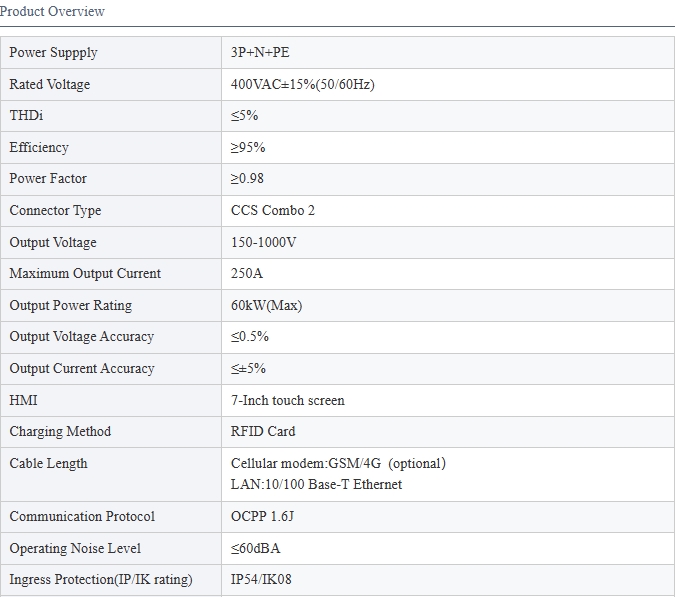676x597 pixels.
Task: Click the Output Voltage Accuracy label
Action: click(81, 336)
